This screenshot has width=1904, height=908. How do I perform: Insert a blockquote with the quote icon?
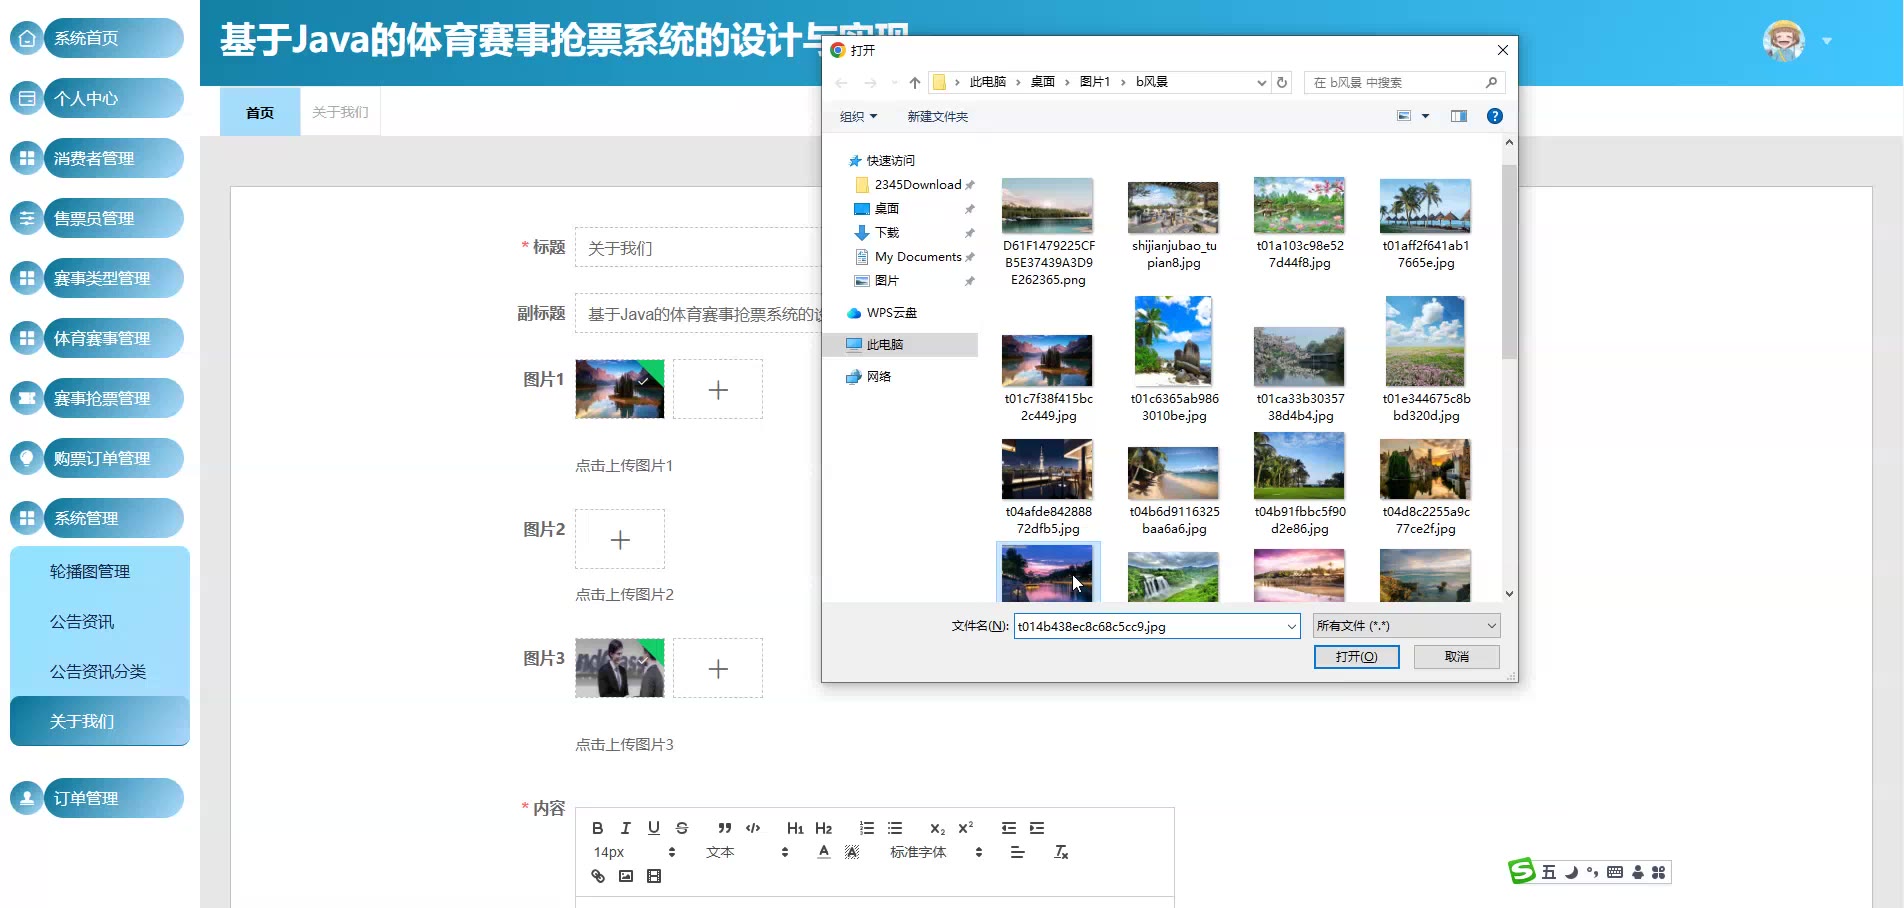tap(725, 828)
